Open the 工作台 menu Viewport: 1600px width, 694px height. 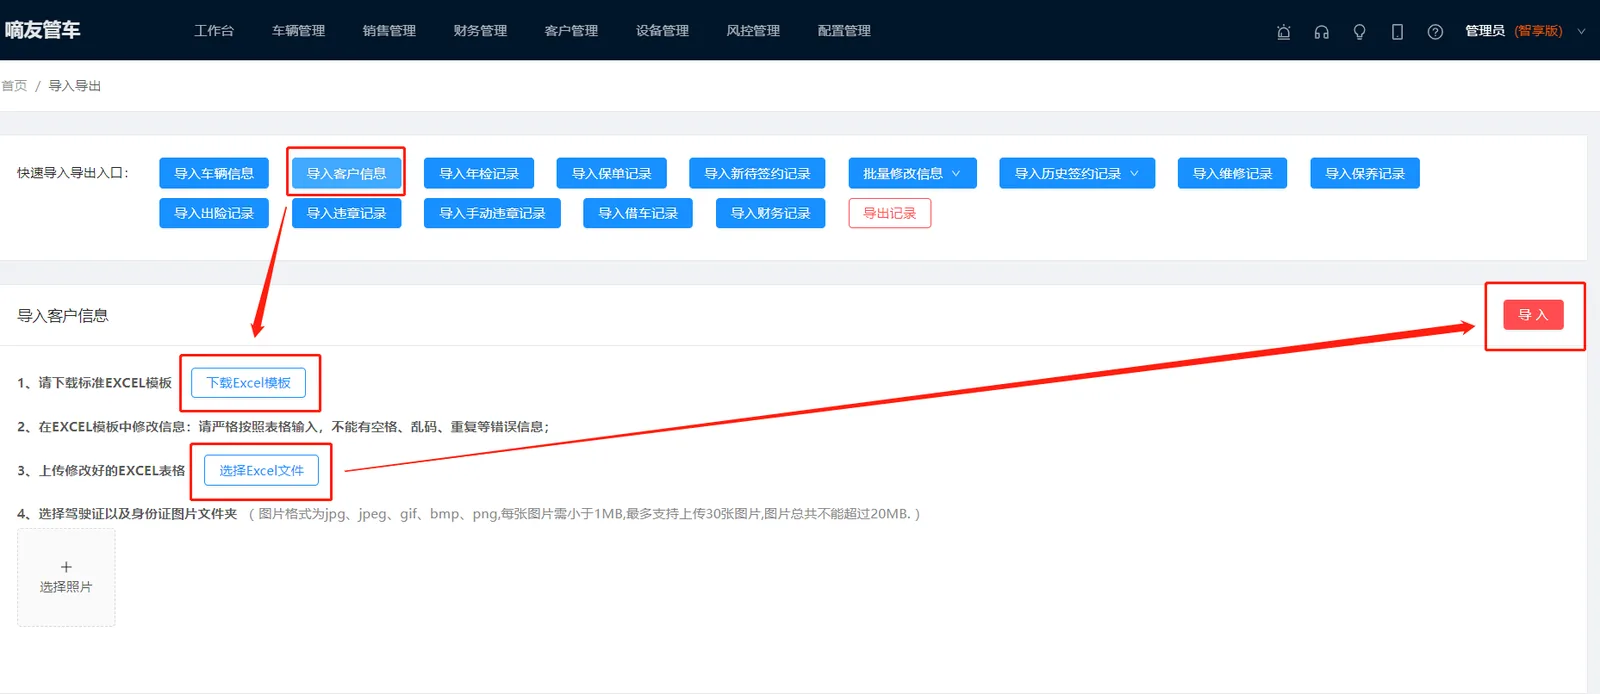point(214,31)
